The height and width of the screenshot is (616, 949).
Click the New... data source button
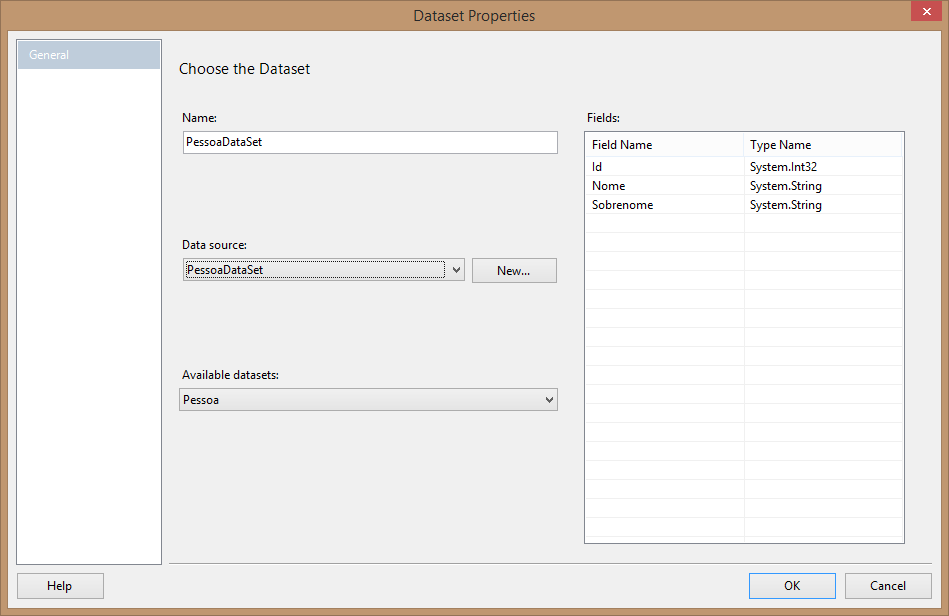[x=513, y=271]
